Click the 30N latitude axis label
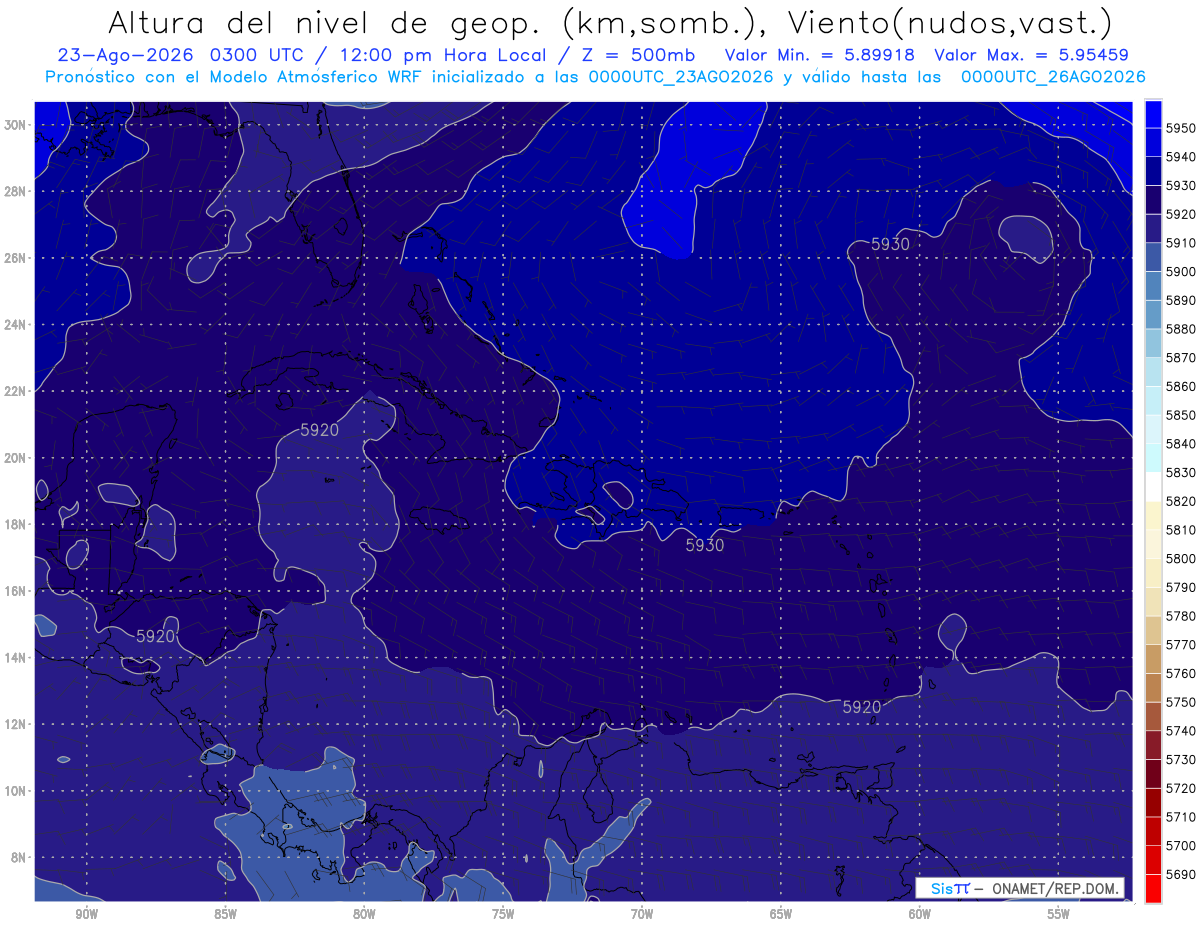This screenshot has width=1200, height=927. (16, 125)
